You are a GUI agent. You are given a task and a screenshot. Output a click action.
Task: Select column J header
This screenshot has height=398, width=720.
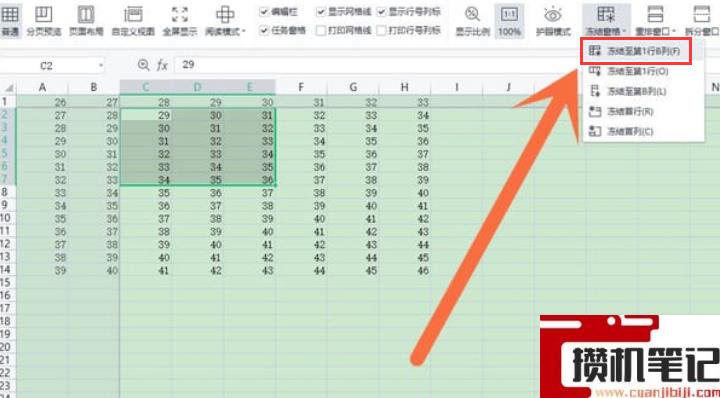508,87
